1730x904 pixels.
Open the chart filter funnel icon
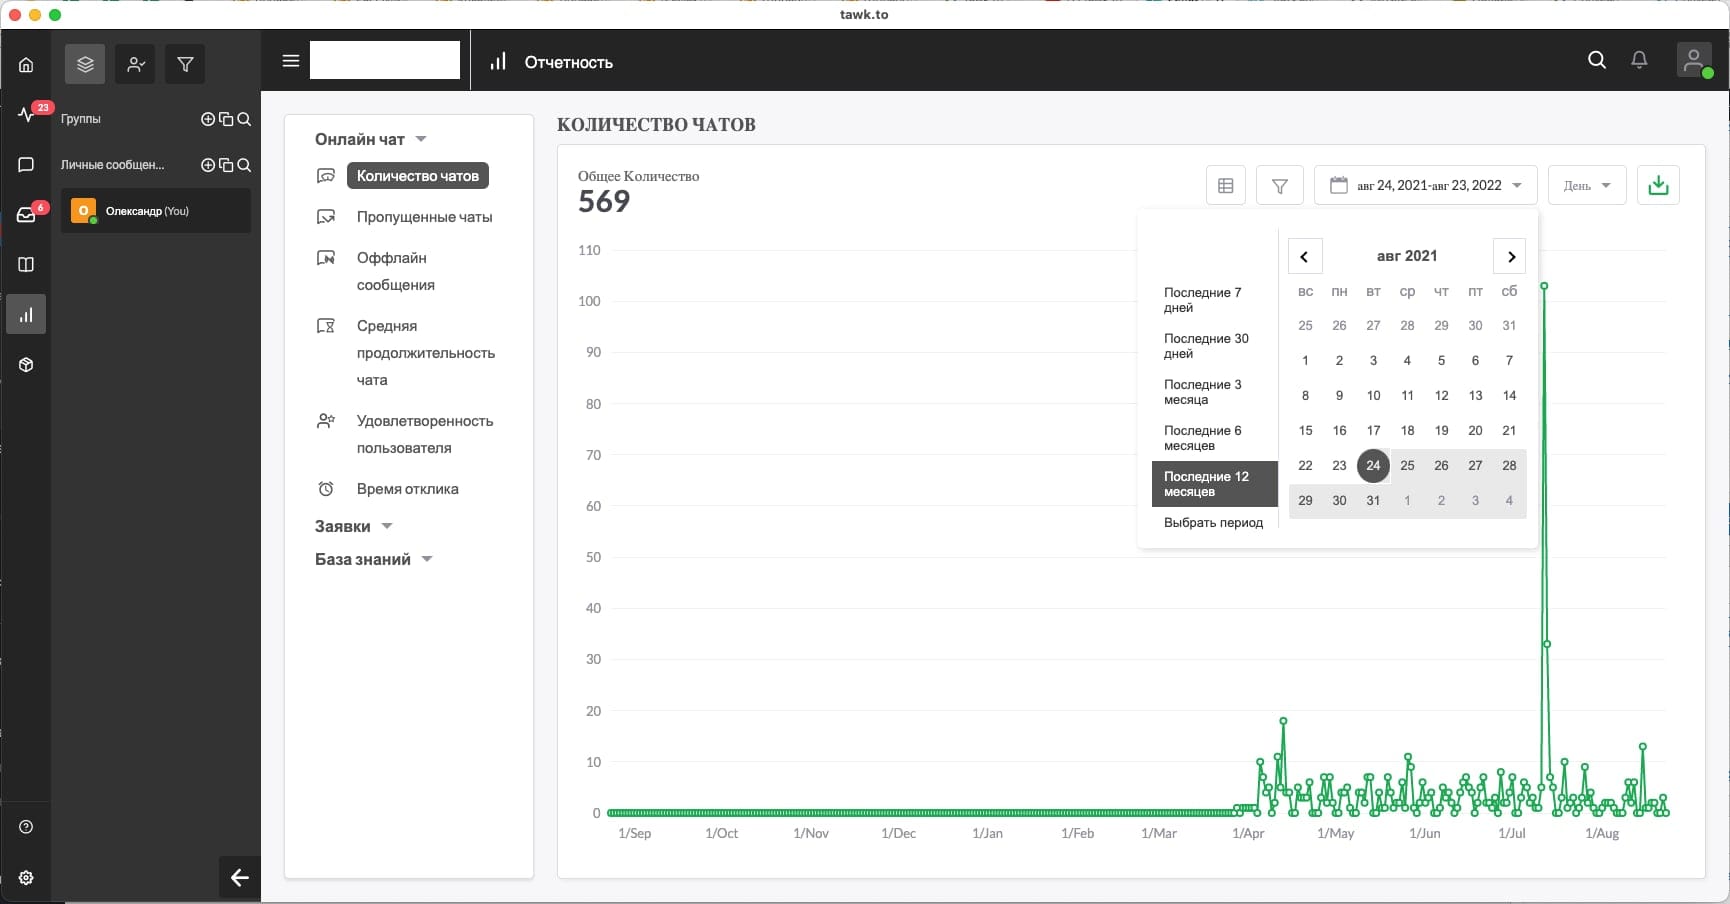click(1279, 185)
